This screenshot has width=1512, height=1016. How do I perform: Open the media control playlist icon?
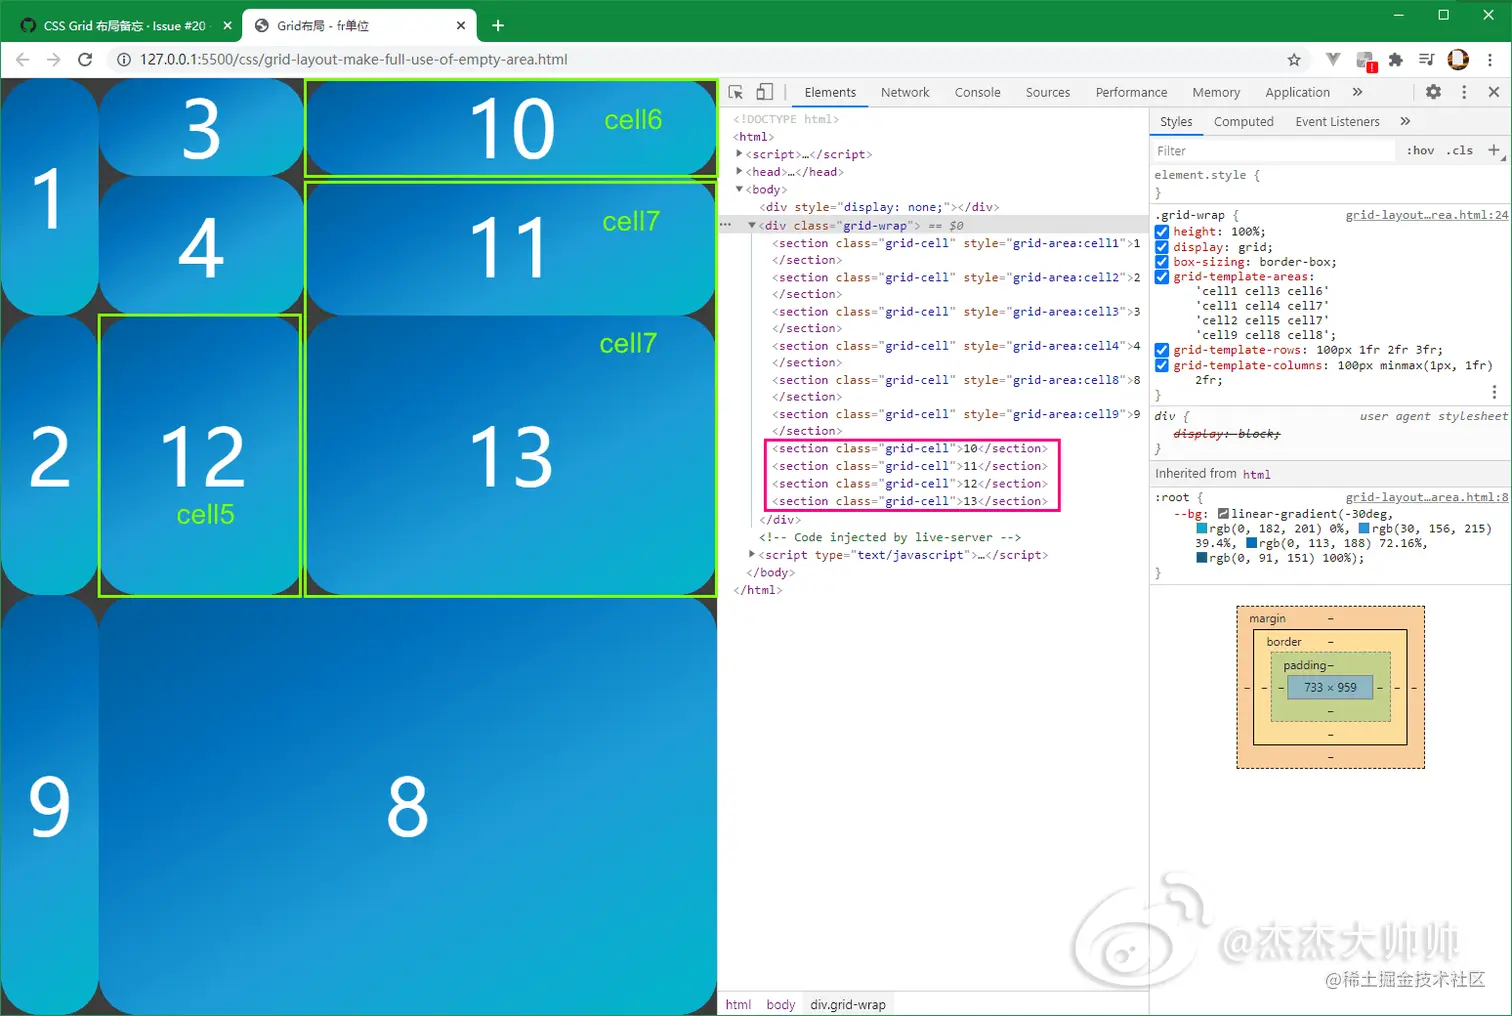[x=1427, y=59]
